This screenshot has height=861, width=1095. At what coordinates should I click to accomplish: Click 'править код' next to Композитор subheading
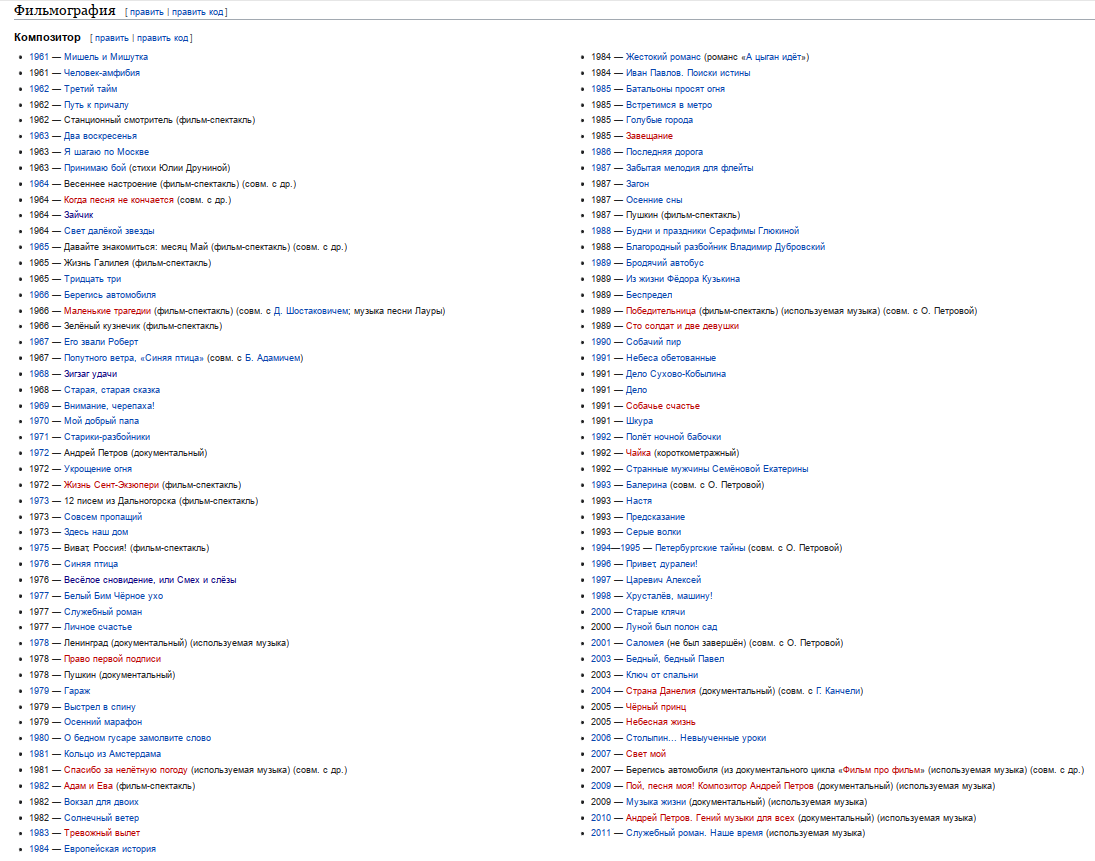tap(163, 38)
